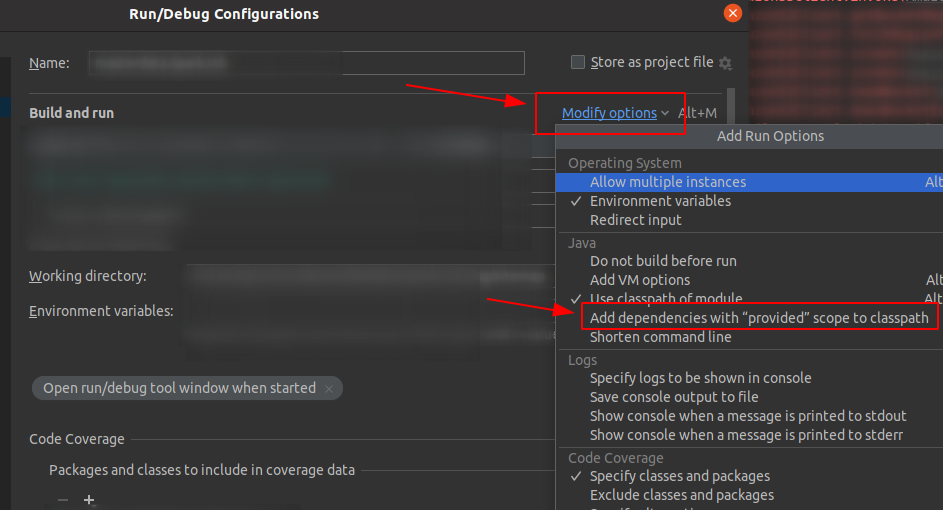Click the minus icon under Code Coverage

coord(63,499)
